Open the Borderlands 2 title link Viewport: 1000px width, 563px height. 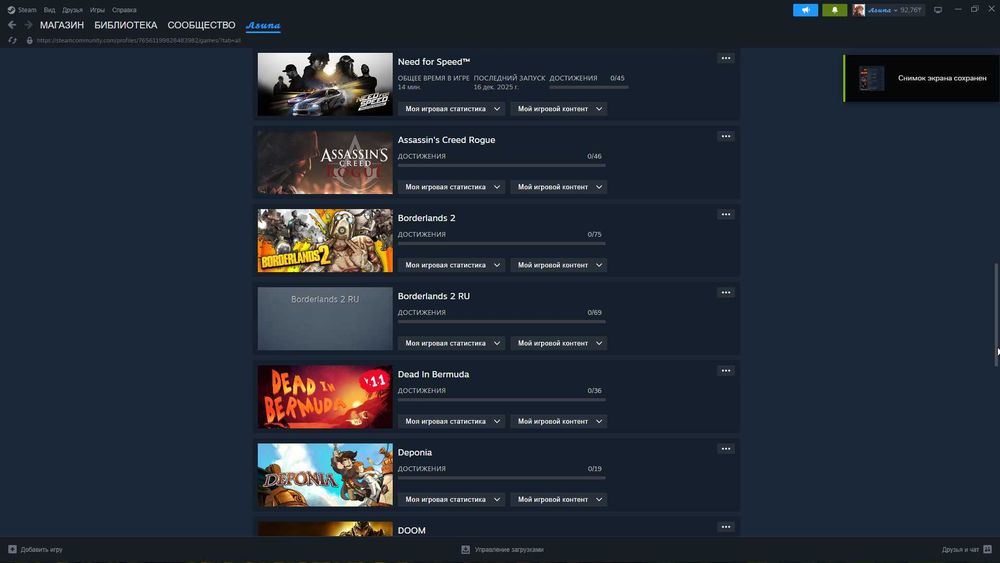click(x=427, y=218)
